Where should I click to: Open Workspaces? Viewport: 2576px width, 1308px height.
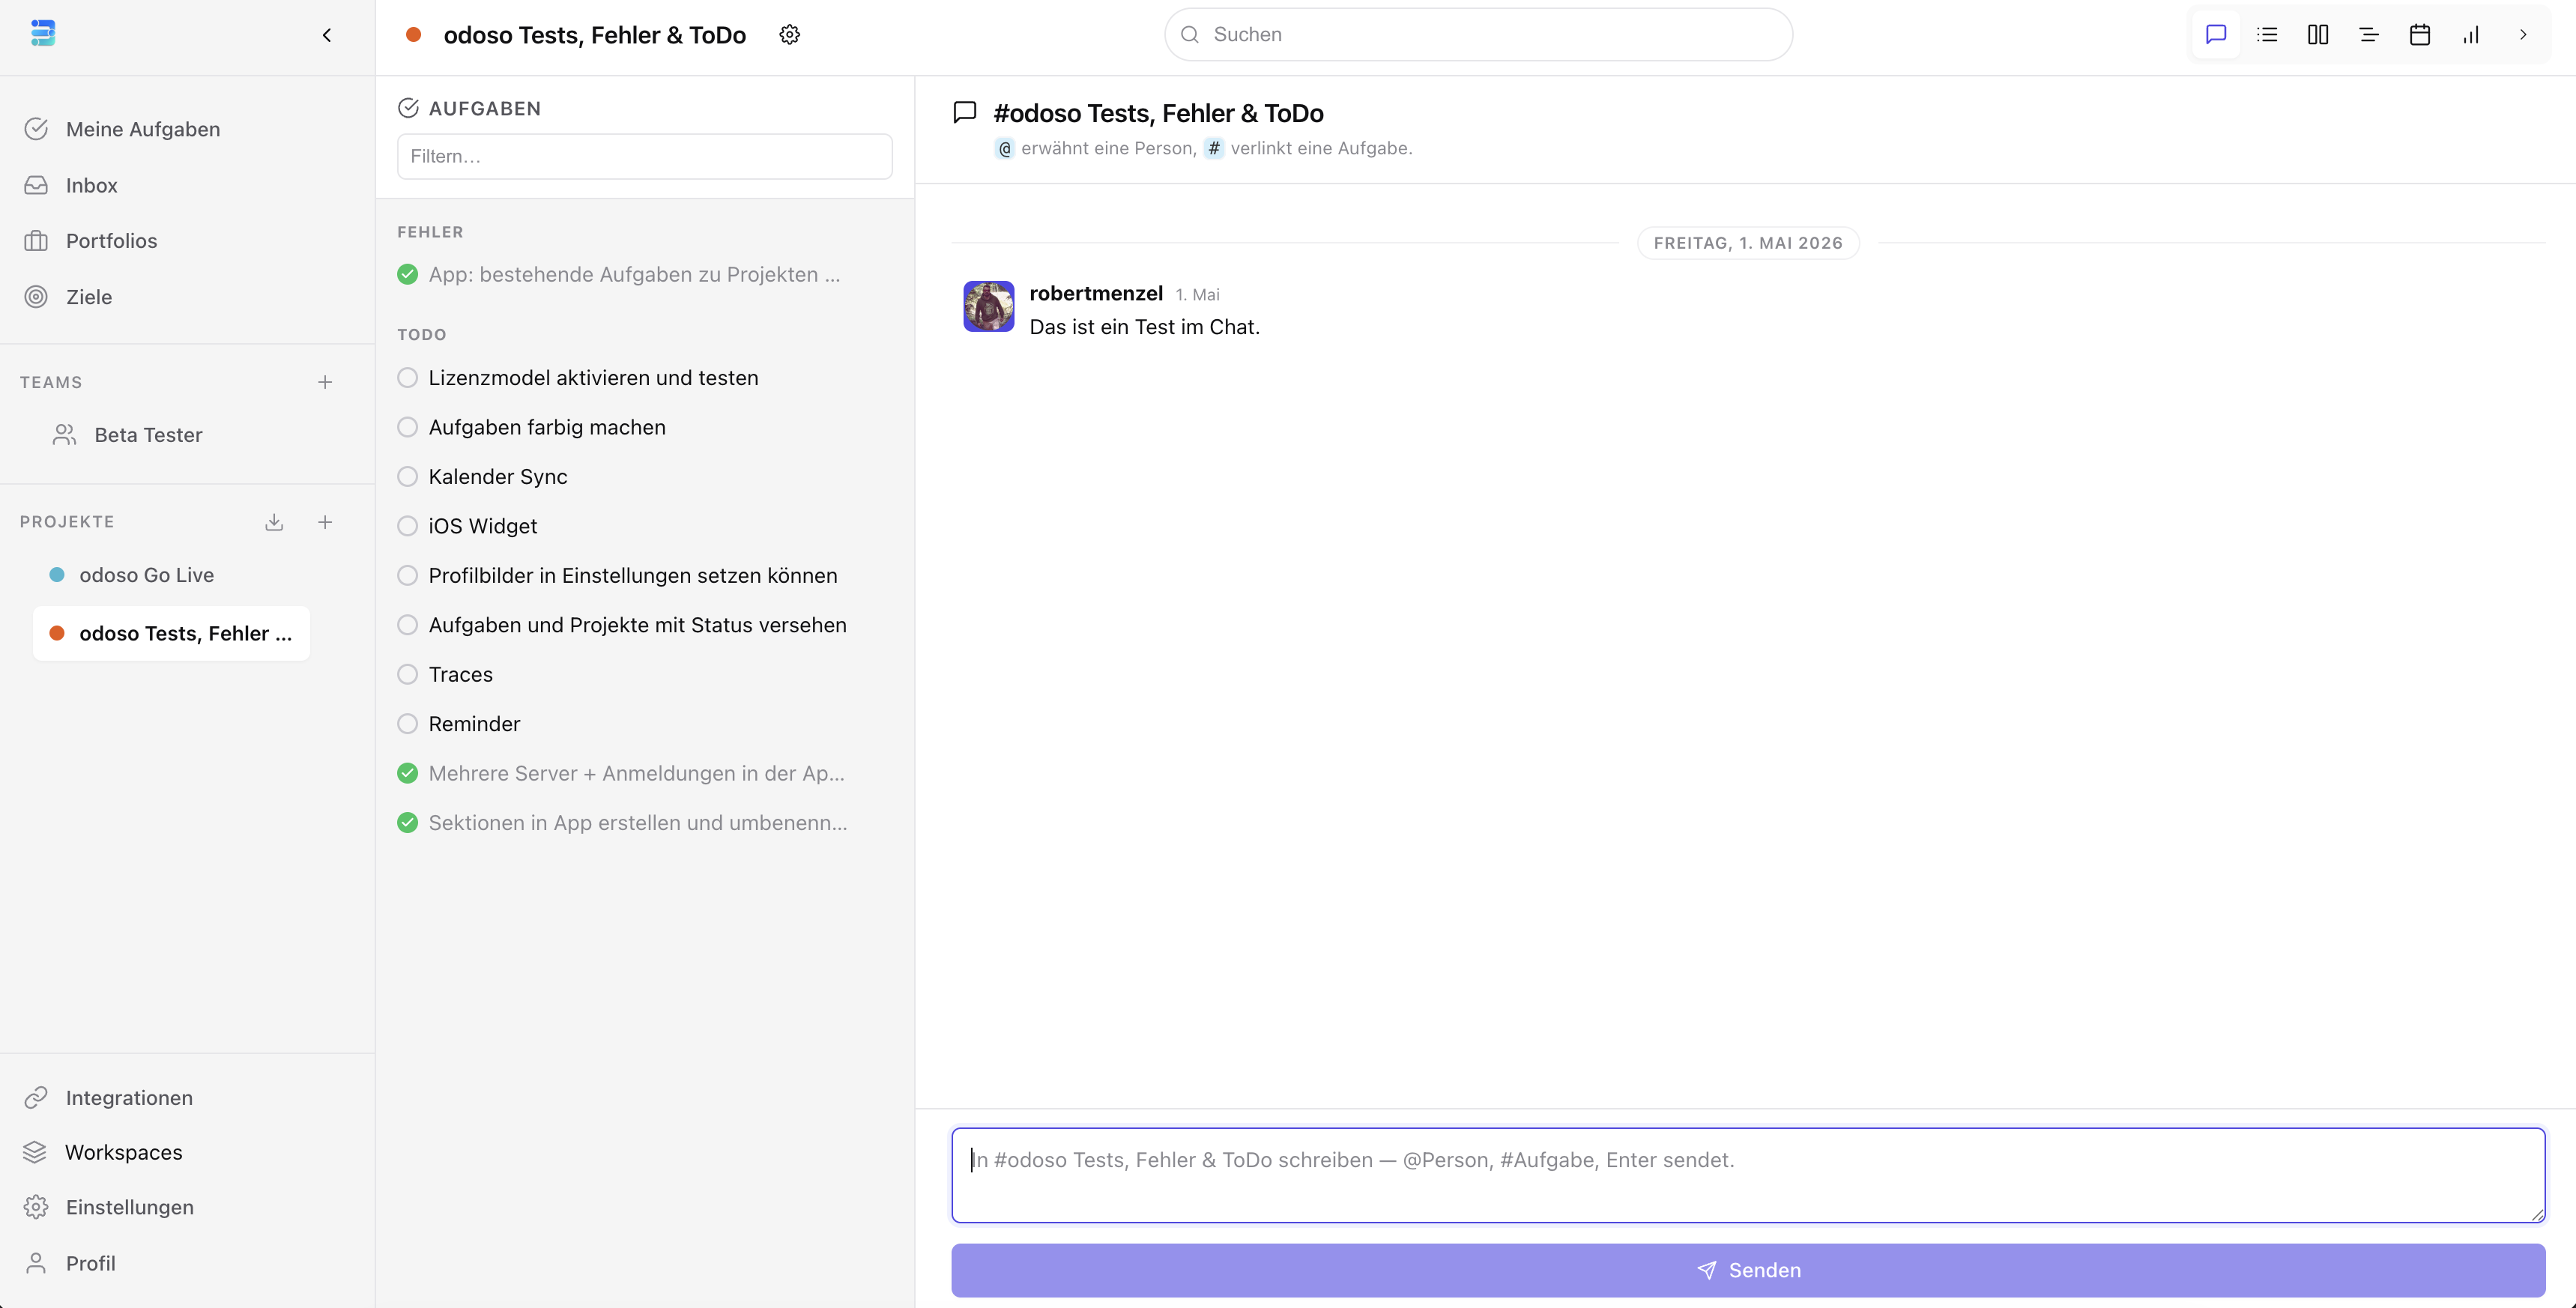[123, 1152]
